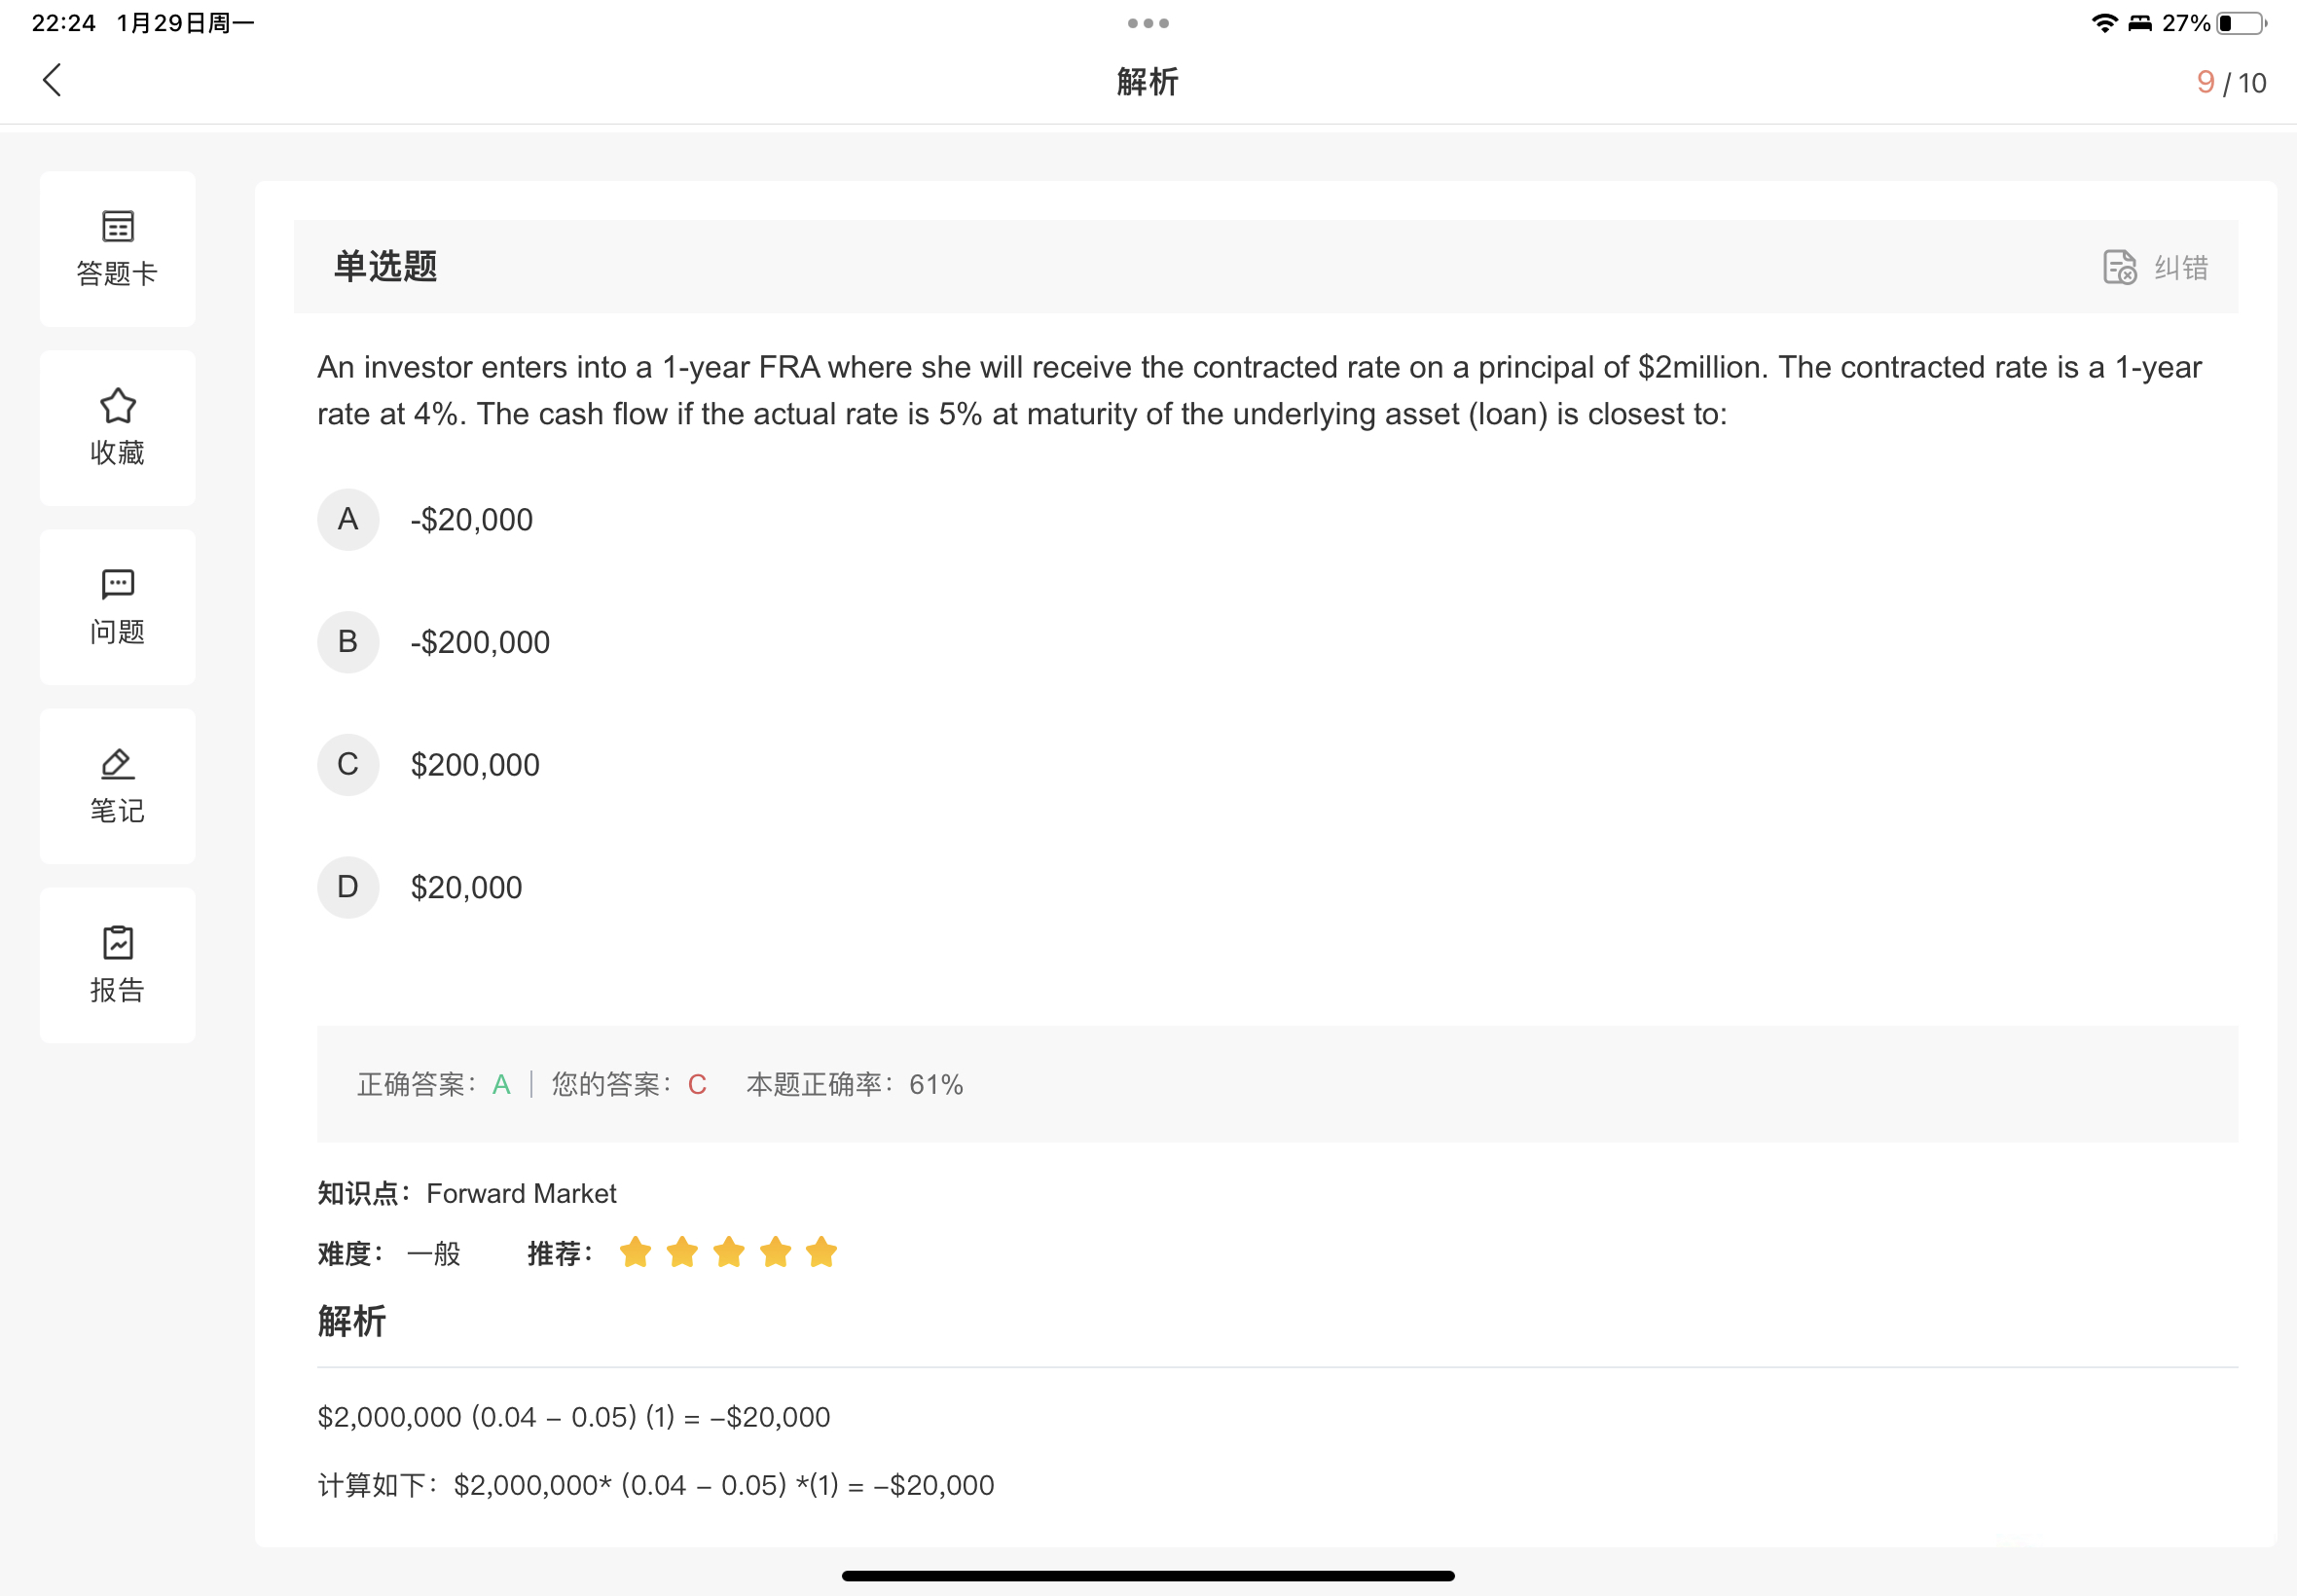Tap the 纠错 text label

click(x=2180, y=267)
